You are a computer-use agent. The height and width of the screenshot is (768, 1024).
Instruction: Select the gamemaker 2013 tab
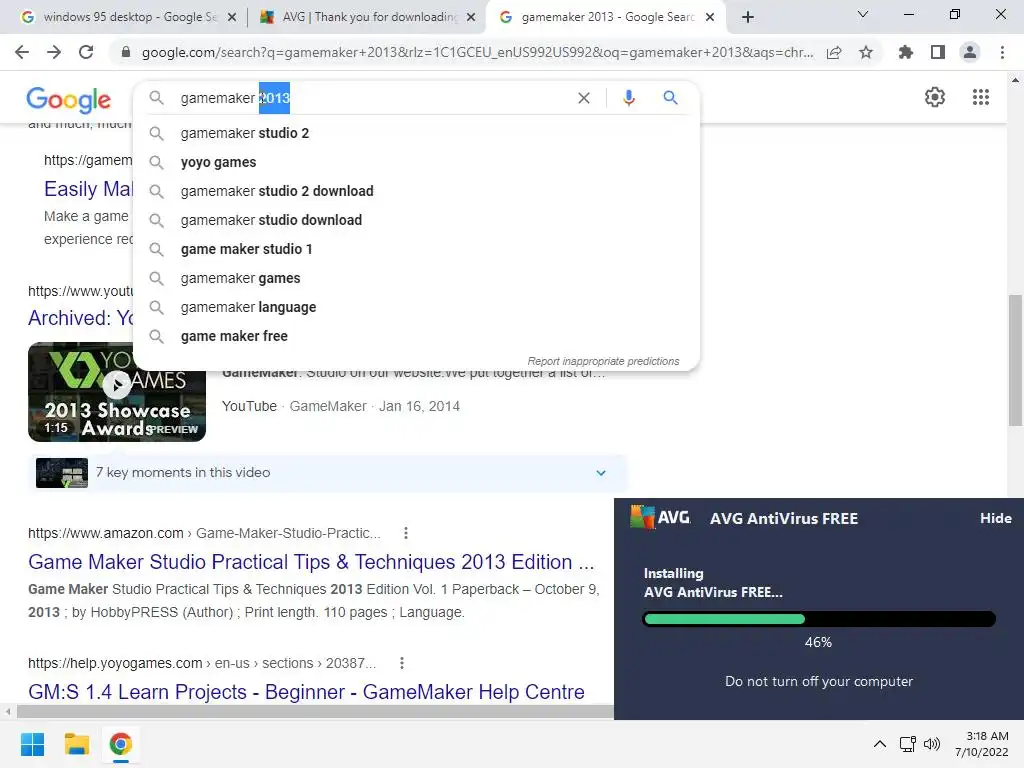(607, 17)
